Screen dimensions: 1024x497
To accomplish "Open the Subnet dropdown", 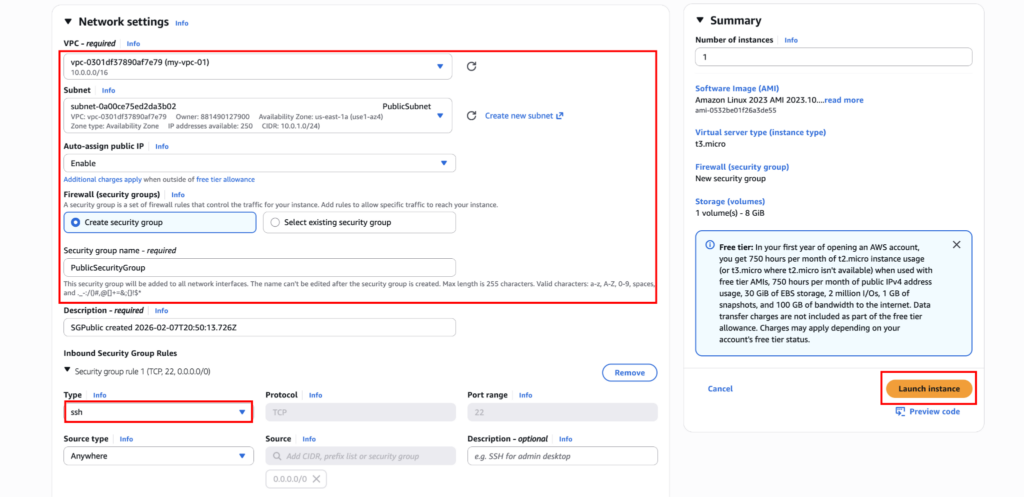I will [439, 115].
